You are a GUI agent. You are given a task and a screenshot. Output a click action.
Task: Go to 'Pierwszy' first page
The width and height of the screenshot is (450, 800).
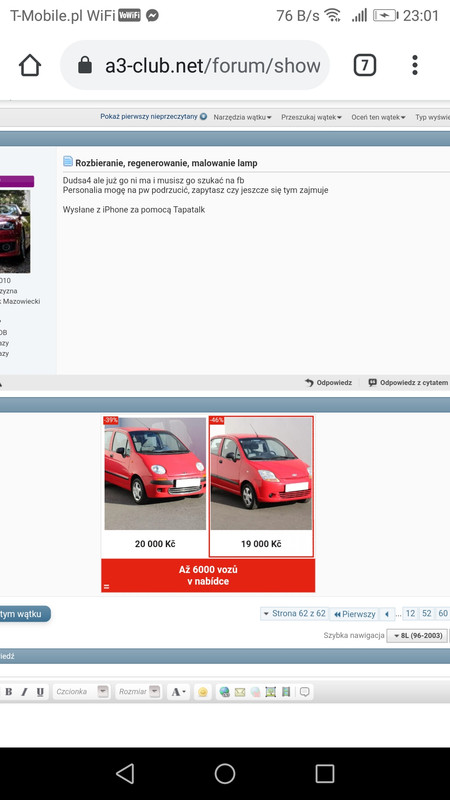(x=355, y=614)
